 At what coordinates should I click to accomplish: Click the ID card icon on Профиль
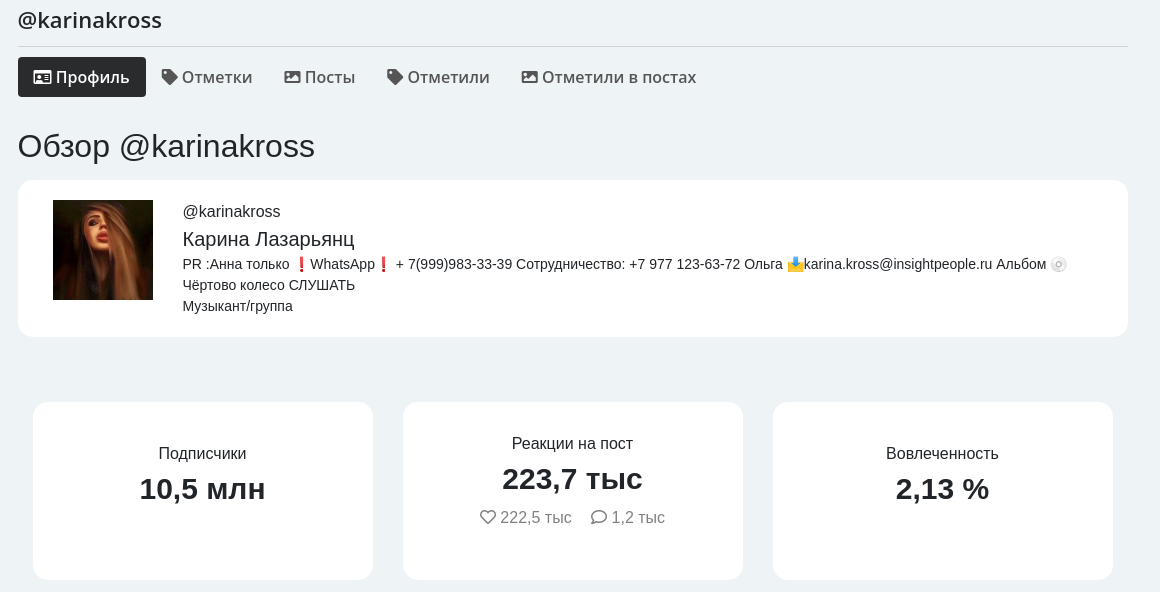point(42,77)
